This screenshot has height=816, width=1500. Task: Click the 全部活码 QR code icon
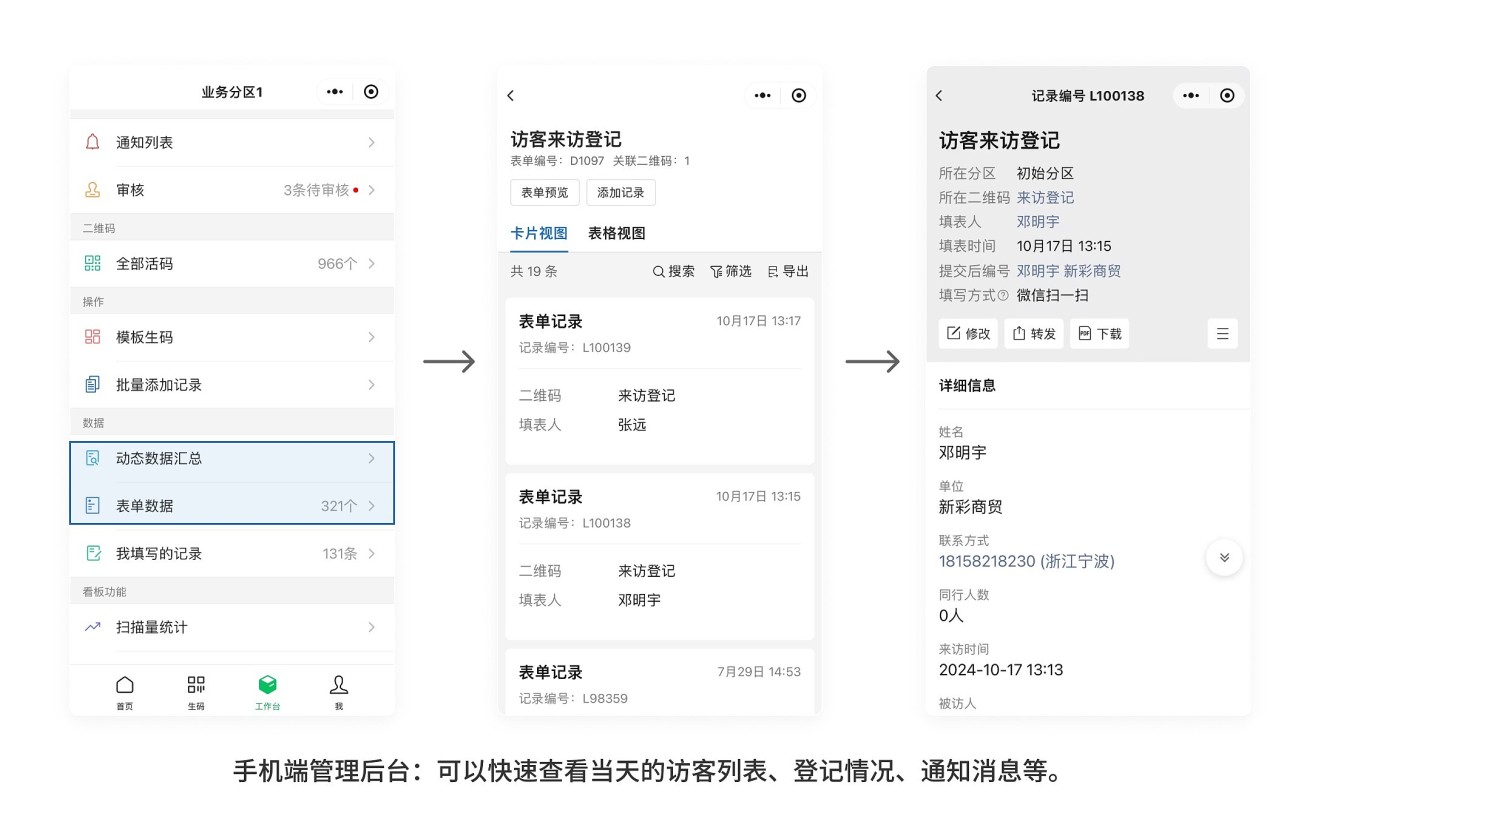pos(92,263)
